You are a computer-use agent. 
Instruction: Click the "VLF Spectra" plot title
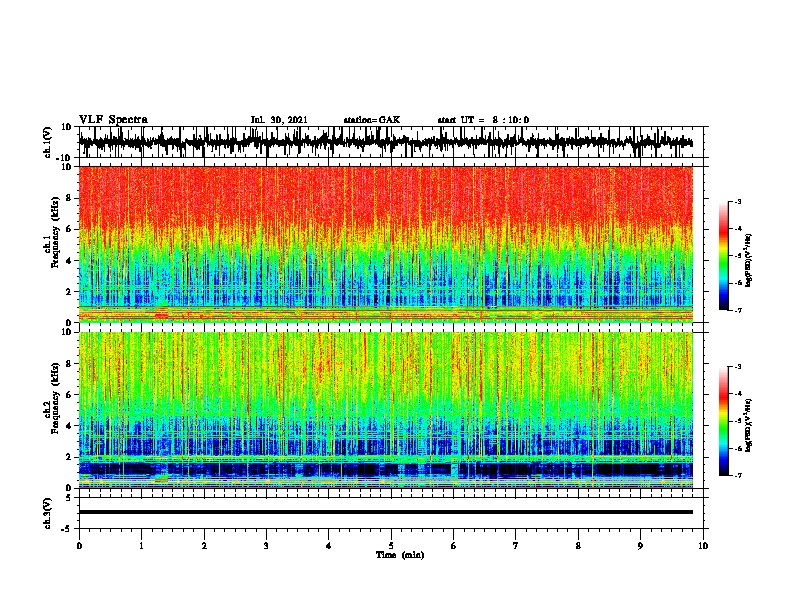click(113, 120)
